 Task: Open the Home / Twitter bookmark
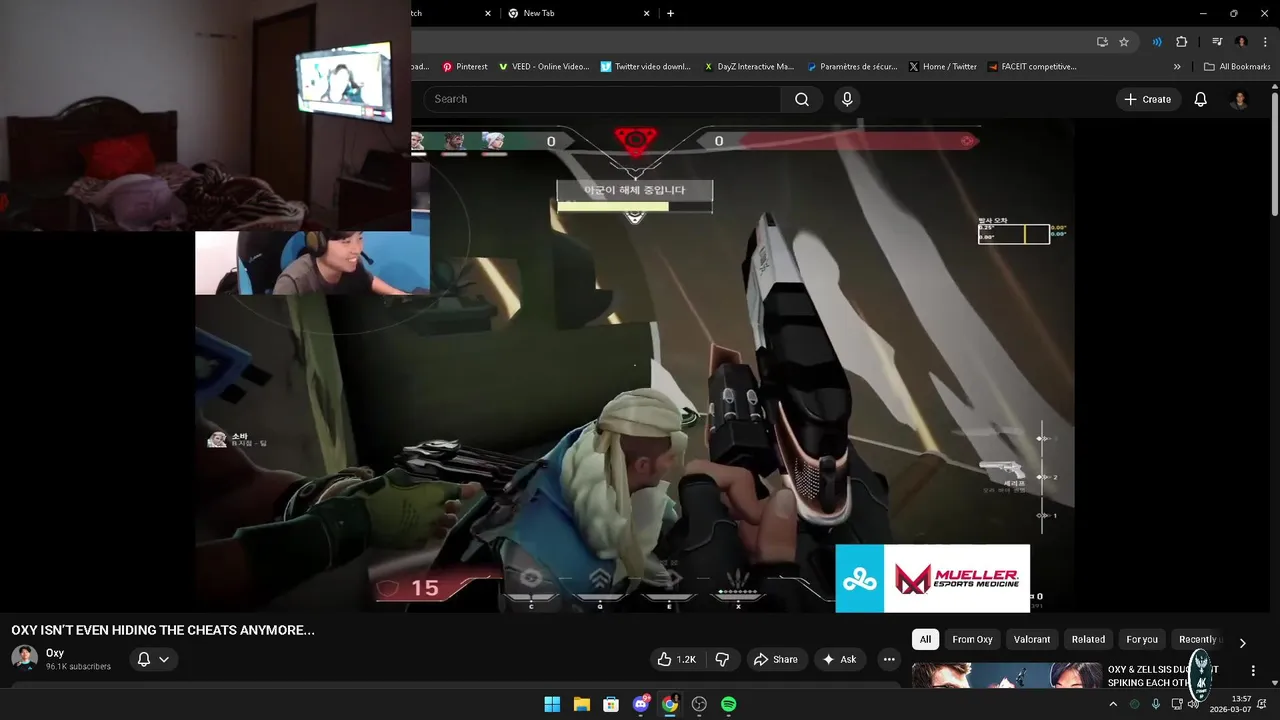pos(943,67)
